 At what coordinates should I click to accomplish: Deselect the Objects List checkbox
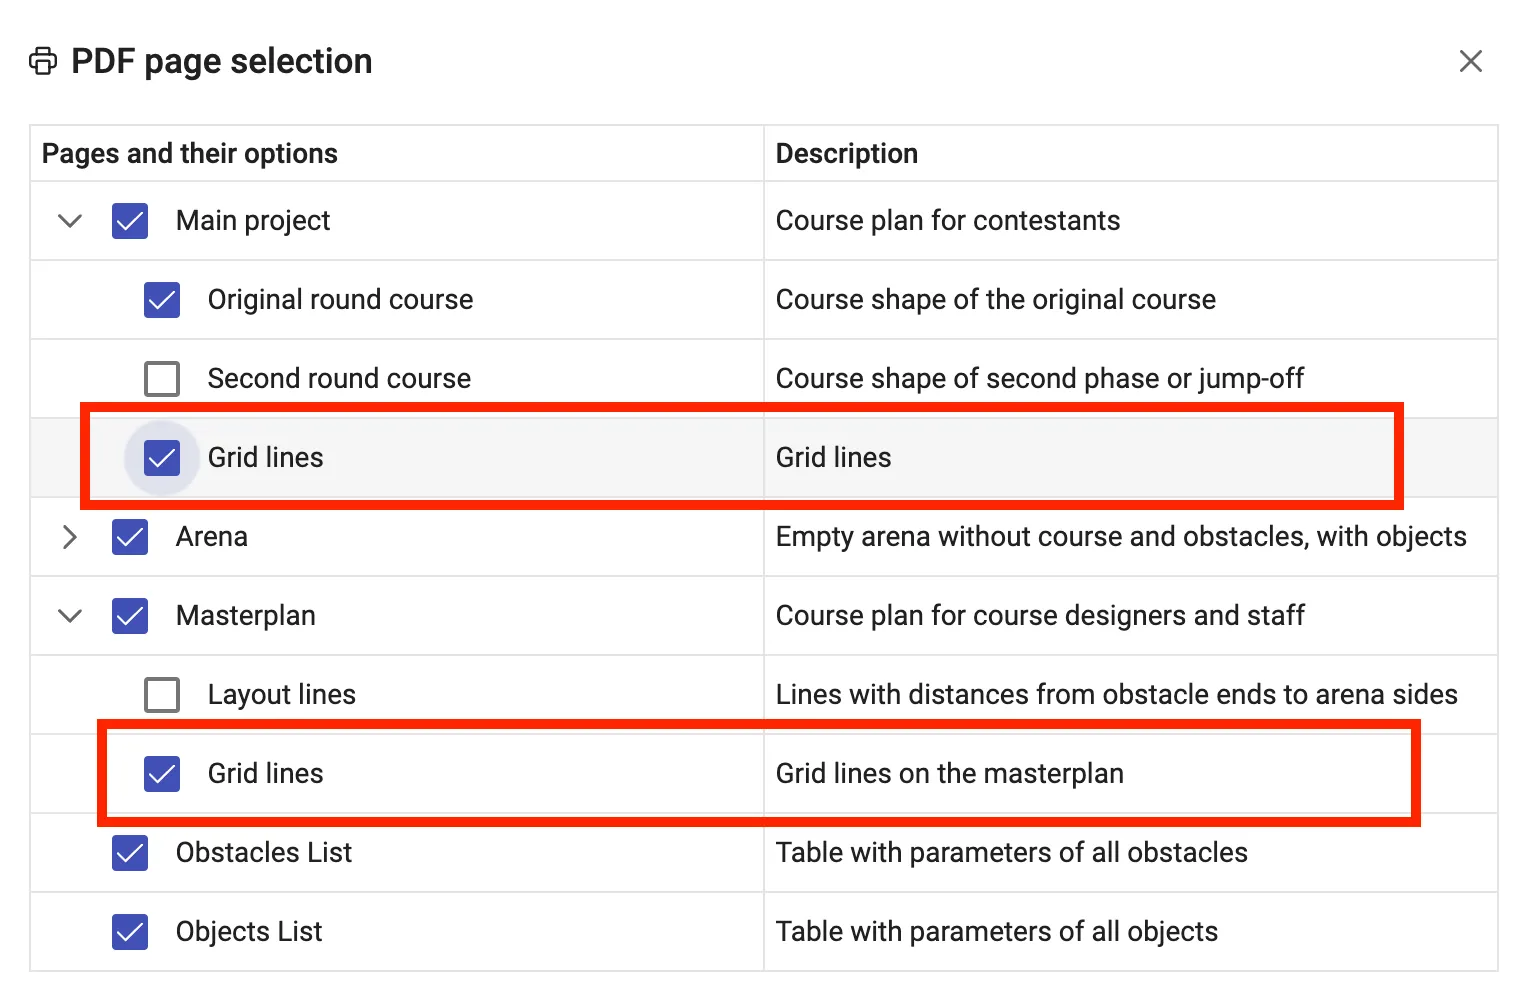coord(130,932)
